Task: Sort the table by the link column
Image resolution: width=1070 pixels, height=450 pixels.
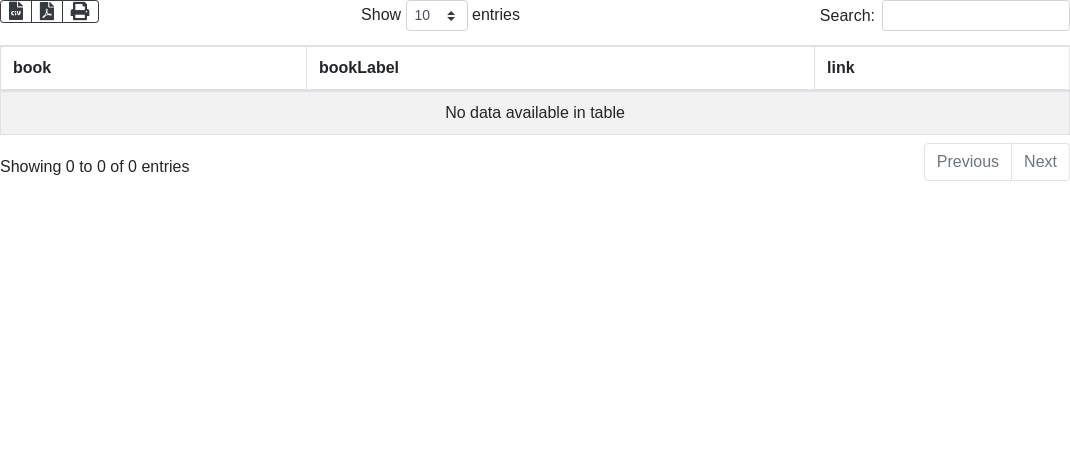Action: (x=841, y=68)
